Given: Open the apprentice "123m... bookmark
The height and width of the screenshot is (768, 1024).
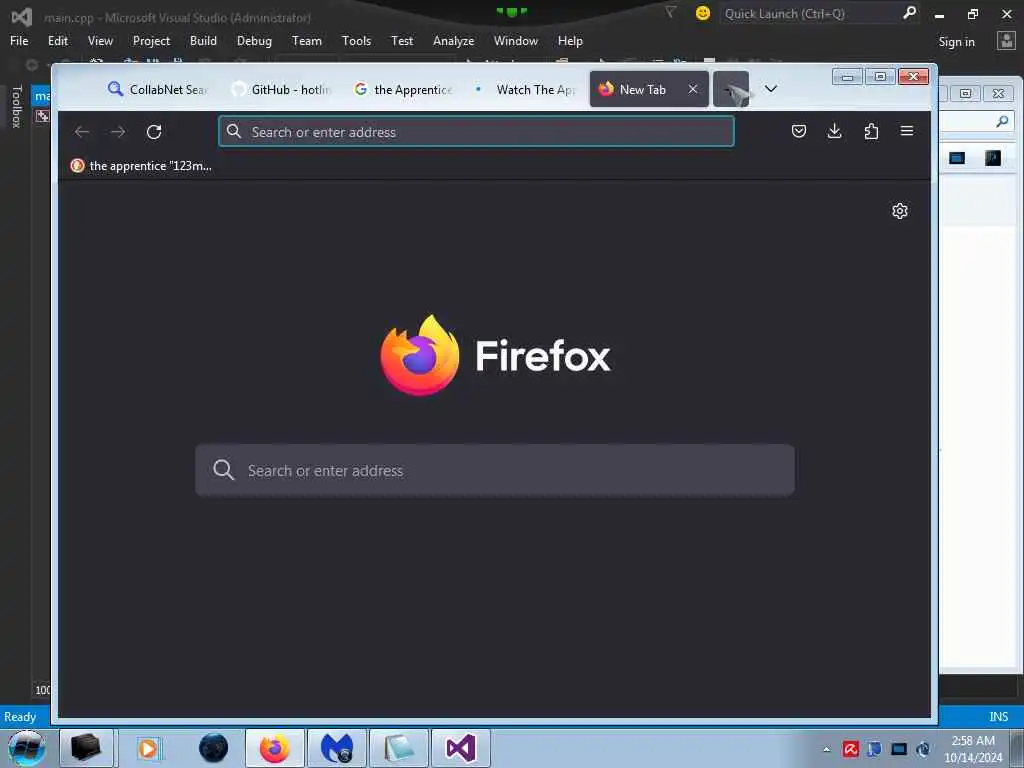Looking at the screenshot, I should coord(141,166).
